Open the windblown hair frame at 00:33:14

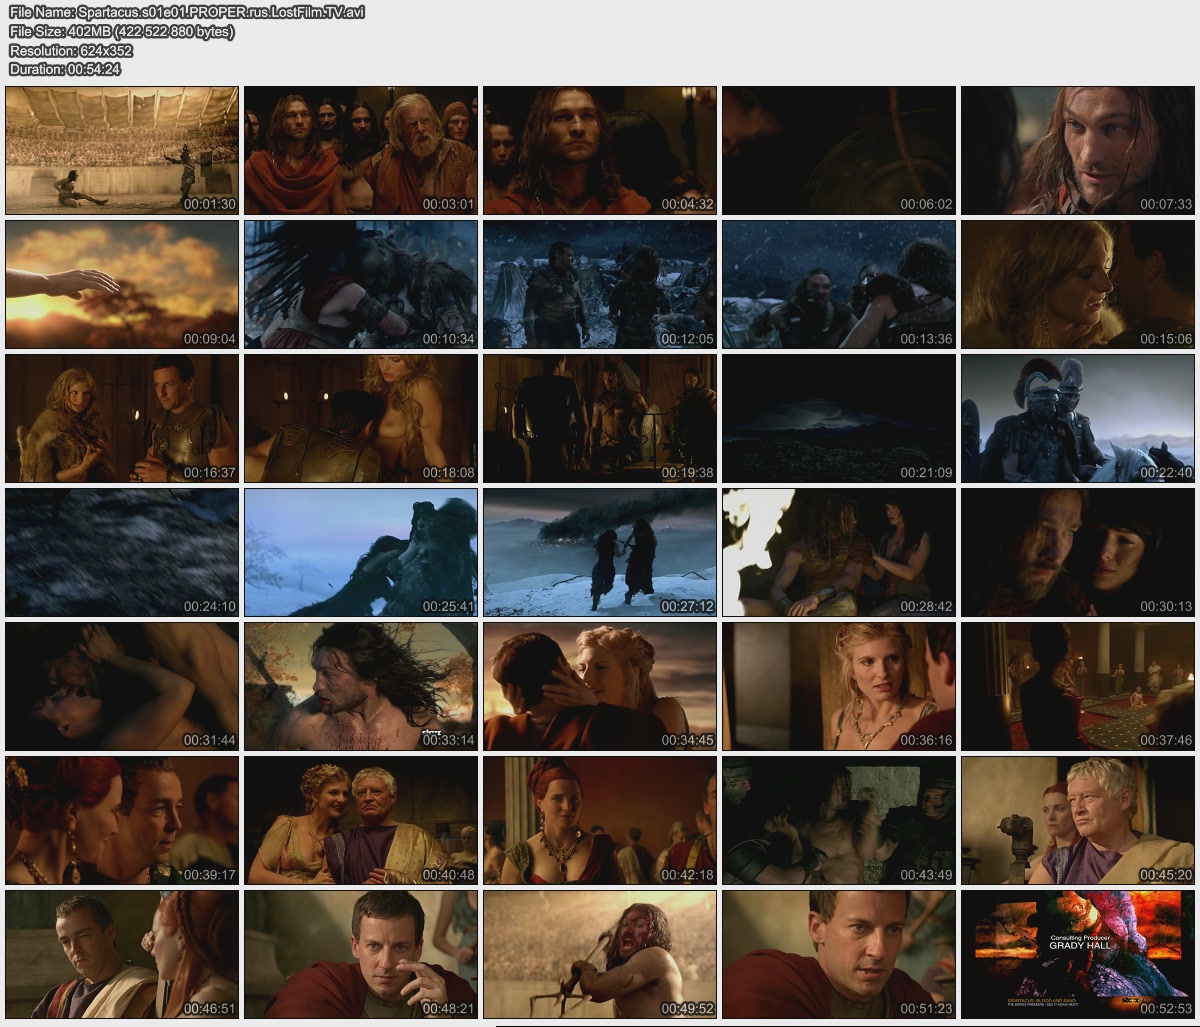coord(361,686)
